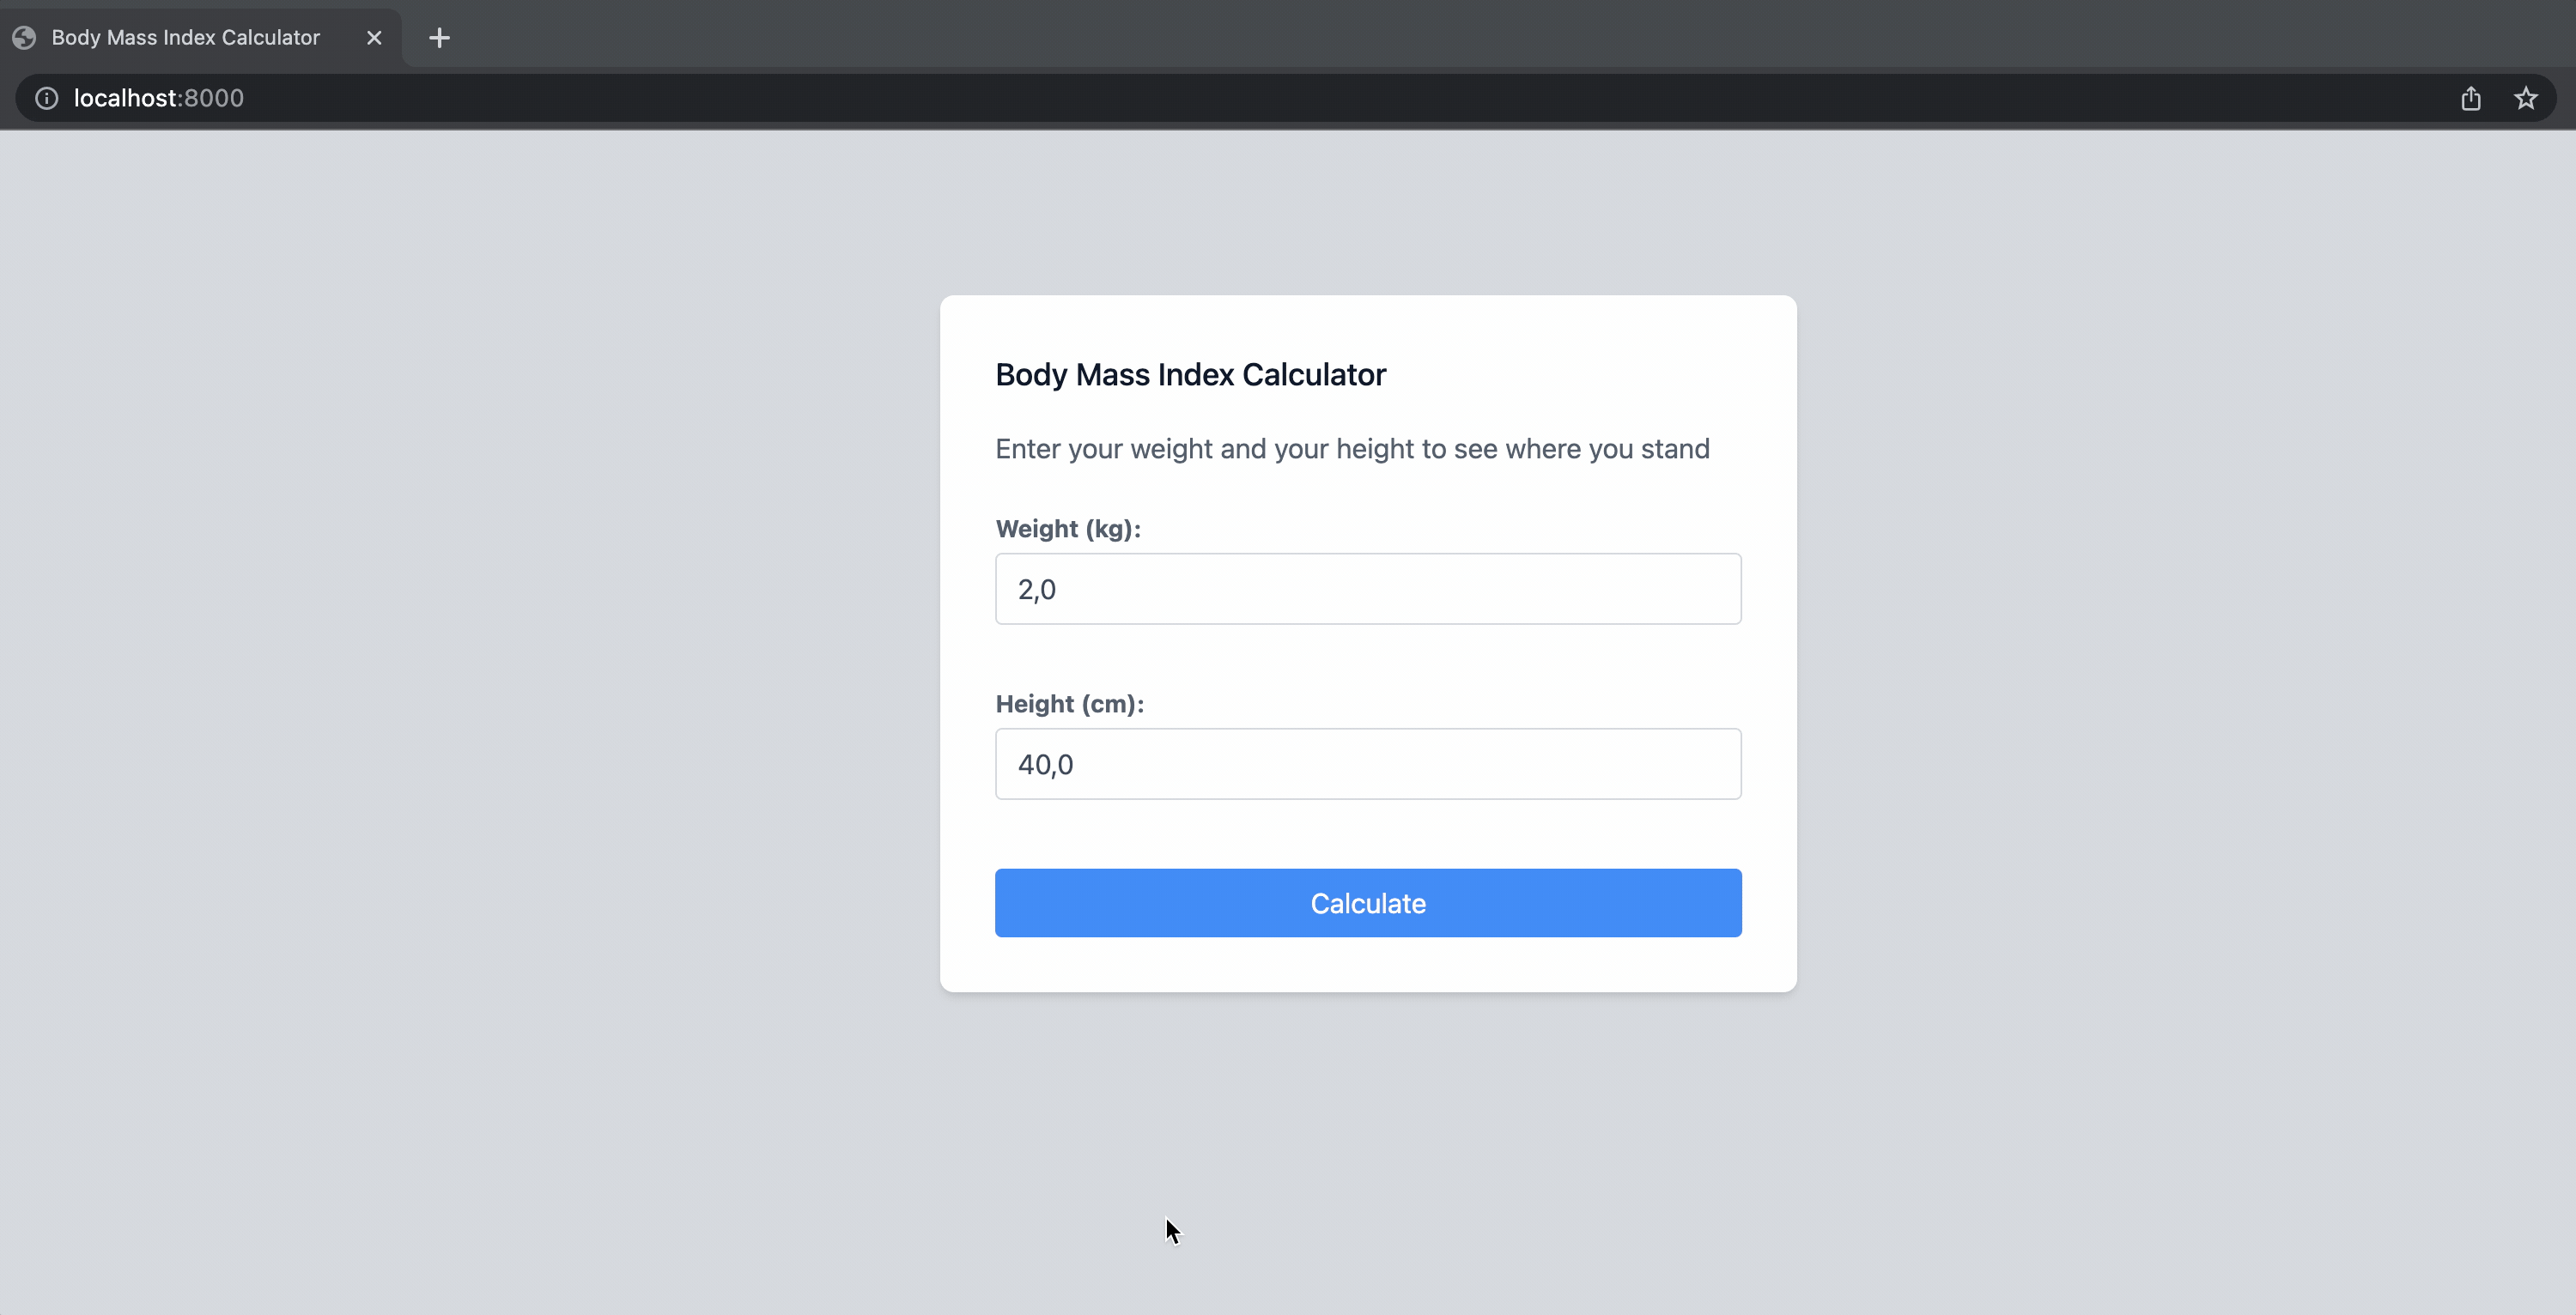Click the height input showing 40,0

point(1368,764)
